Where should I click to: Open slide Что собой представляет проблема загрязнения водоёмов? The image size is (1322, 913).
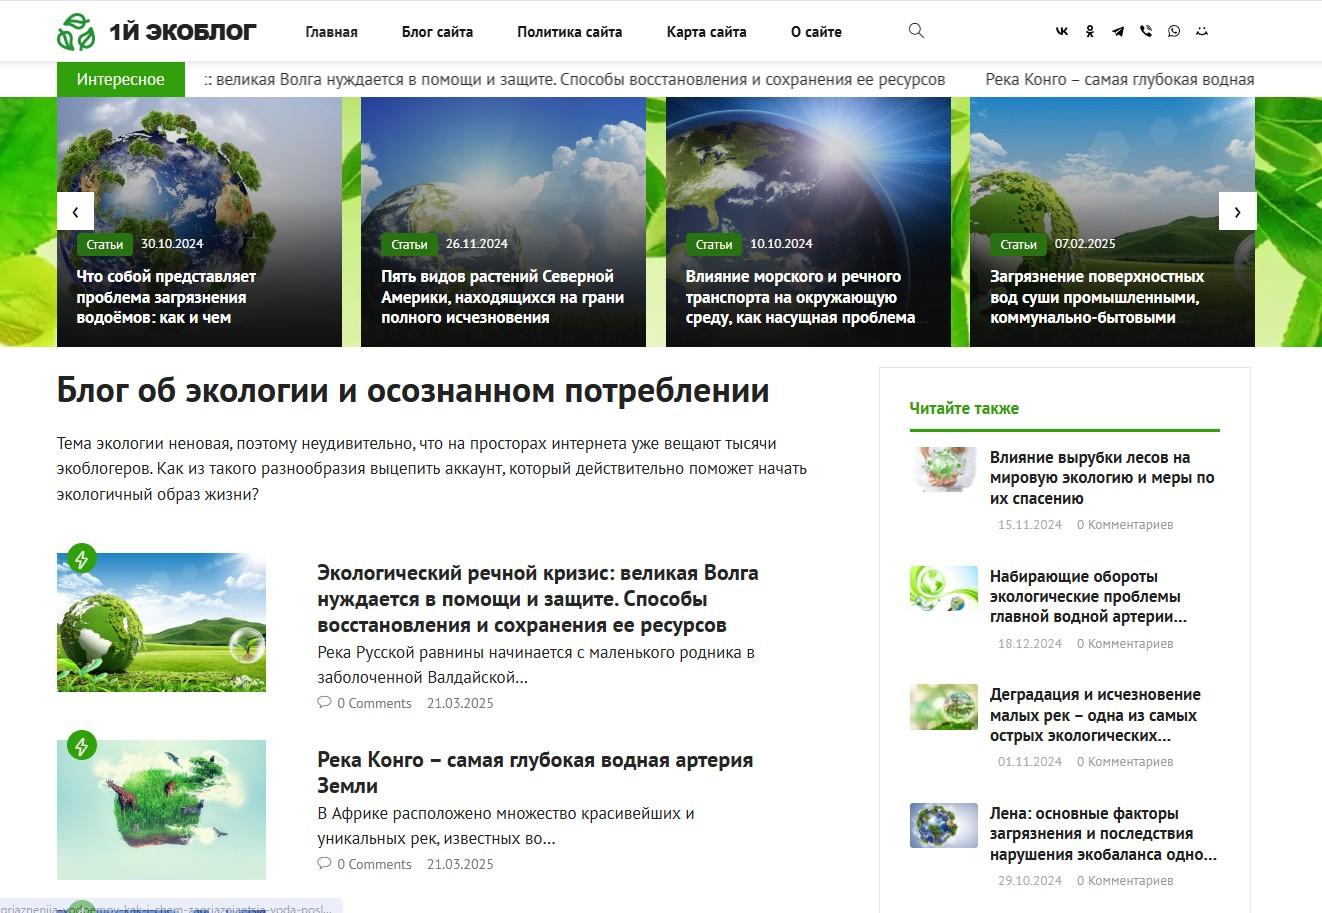click(166, 297)
